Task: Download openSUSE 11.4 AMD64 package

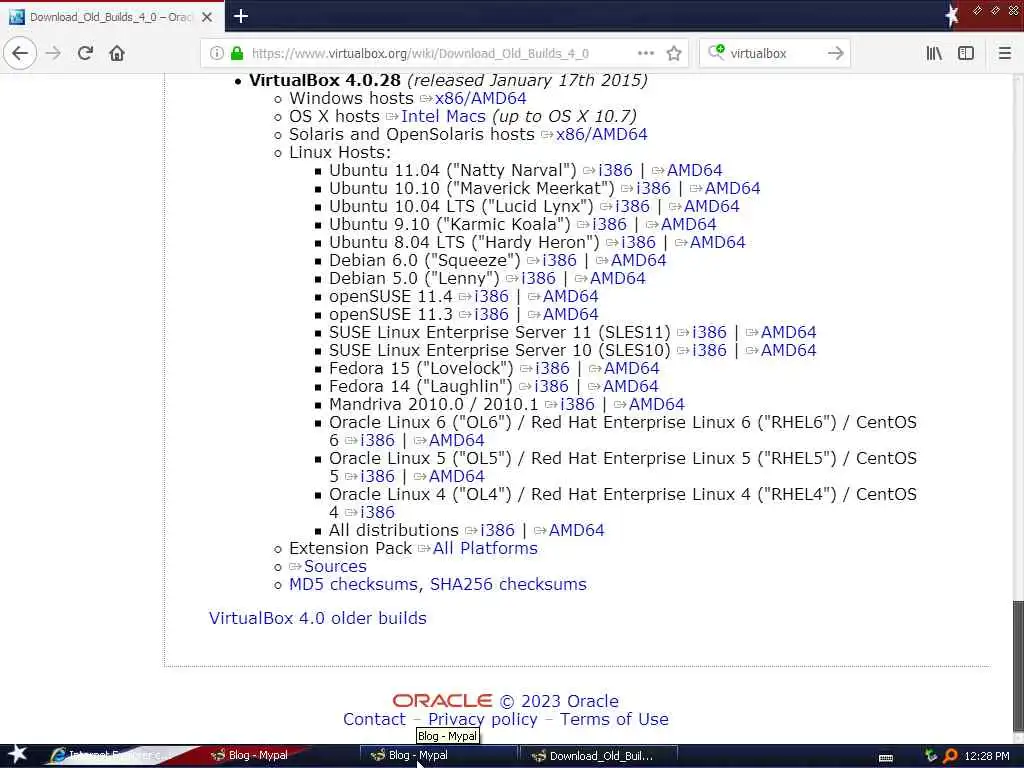Action: [x=570, y=296]
